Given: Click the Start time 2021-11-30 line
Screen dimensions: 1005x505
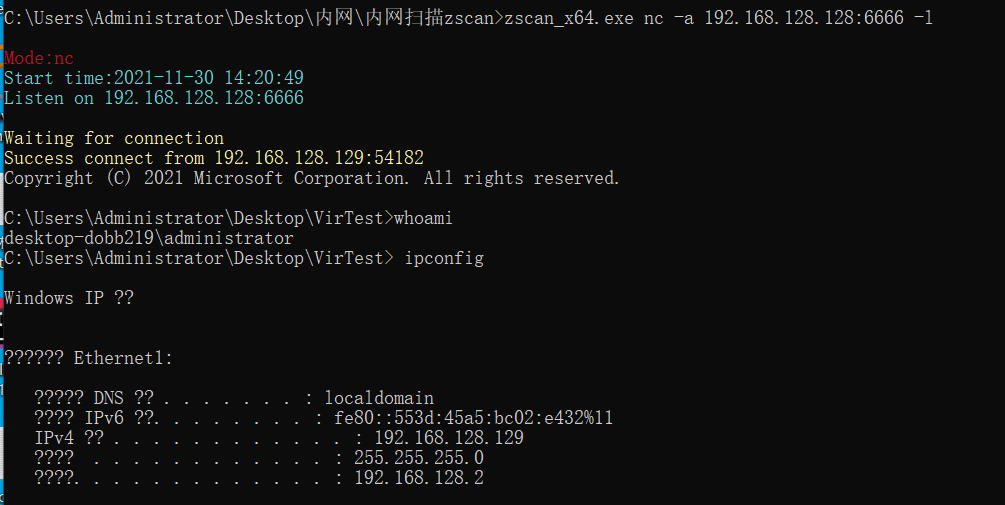Looking at the screenshot, I should (x=154, y=78).
